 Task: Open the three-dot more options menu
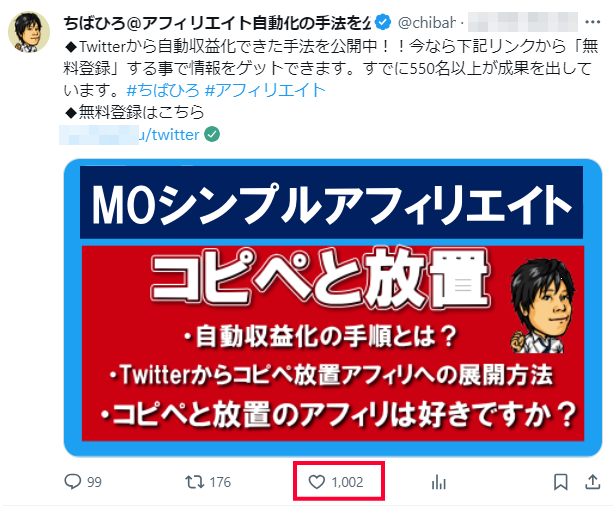coord(592,22)
